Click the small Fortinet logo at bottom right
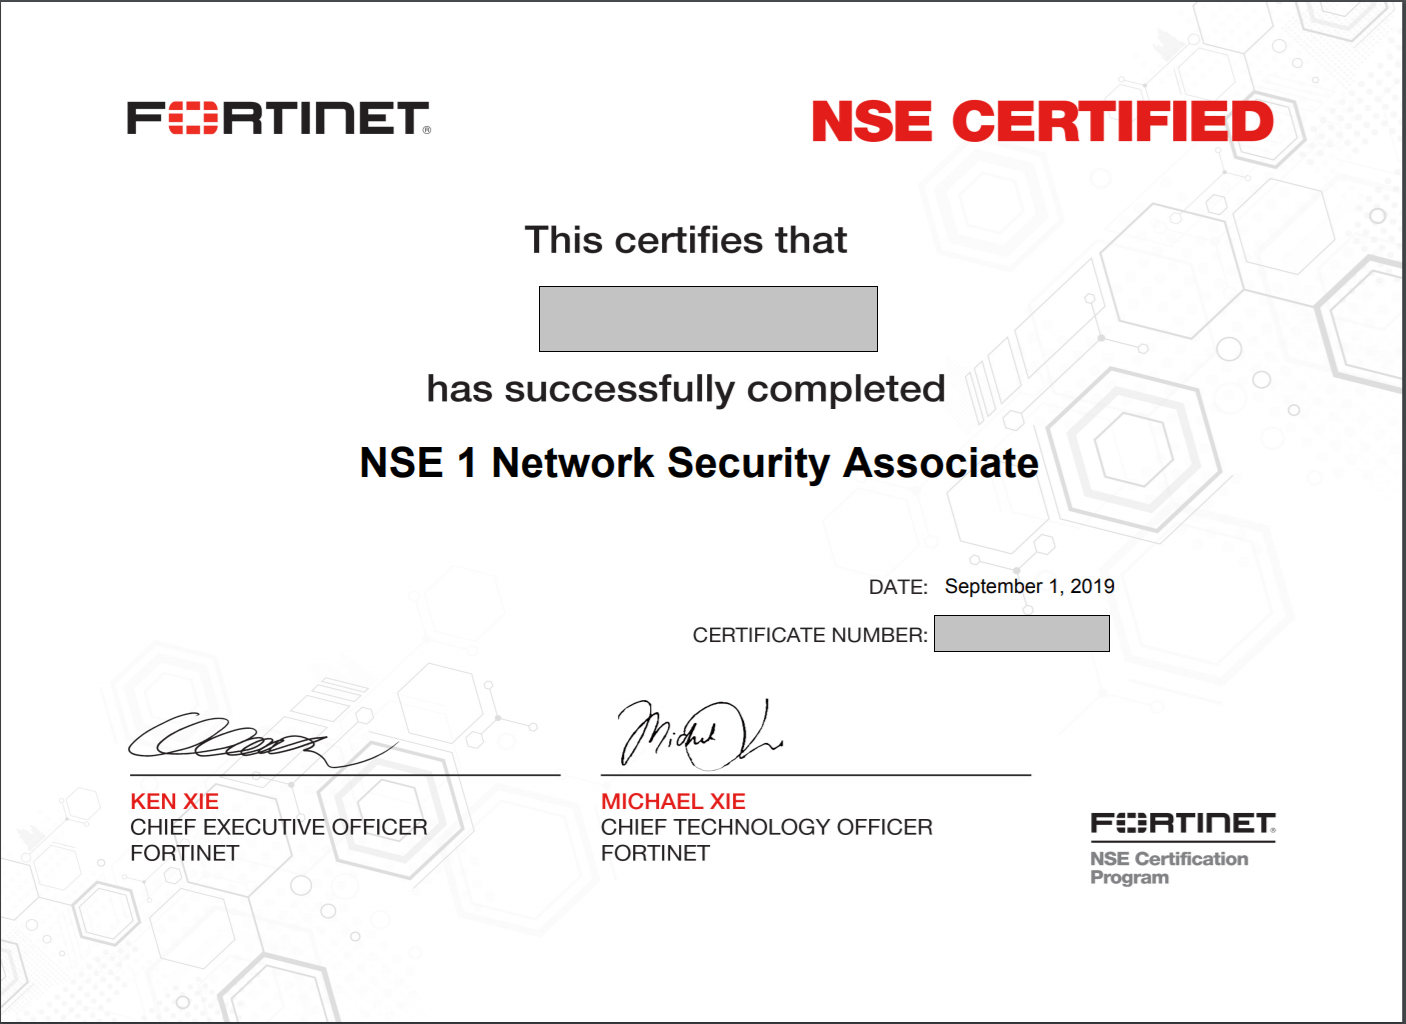This screenshot has width=1406, height=1024. [1182, 823]
